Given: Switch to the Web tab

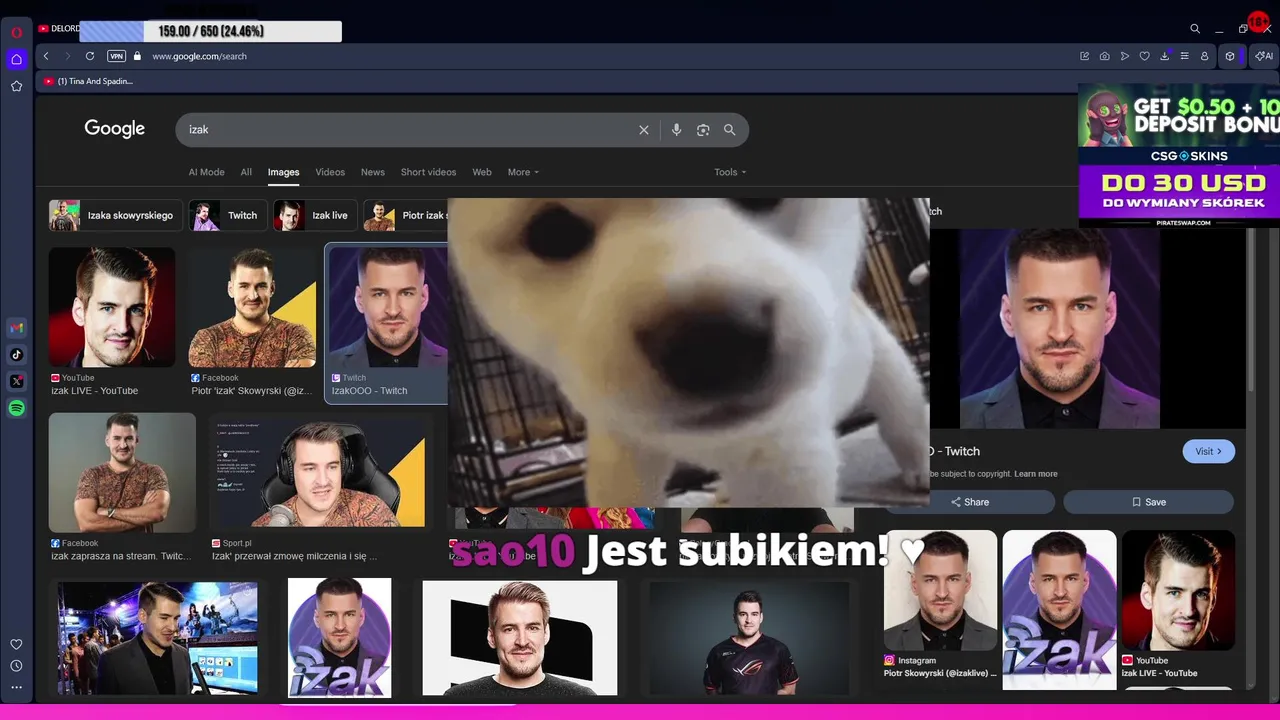Looking at the screenshot, I should tap(482, 172).
